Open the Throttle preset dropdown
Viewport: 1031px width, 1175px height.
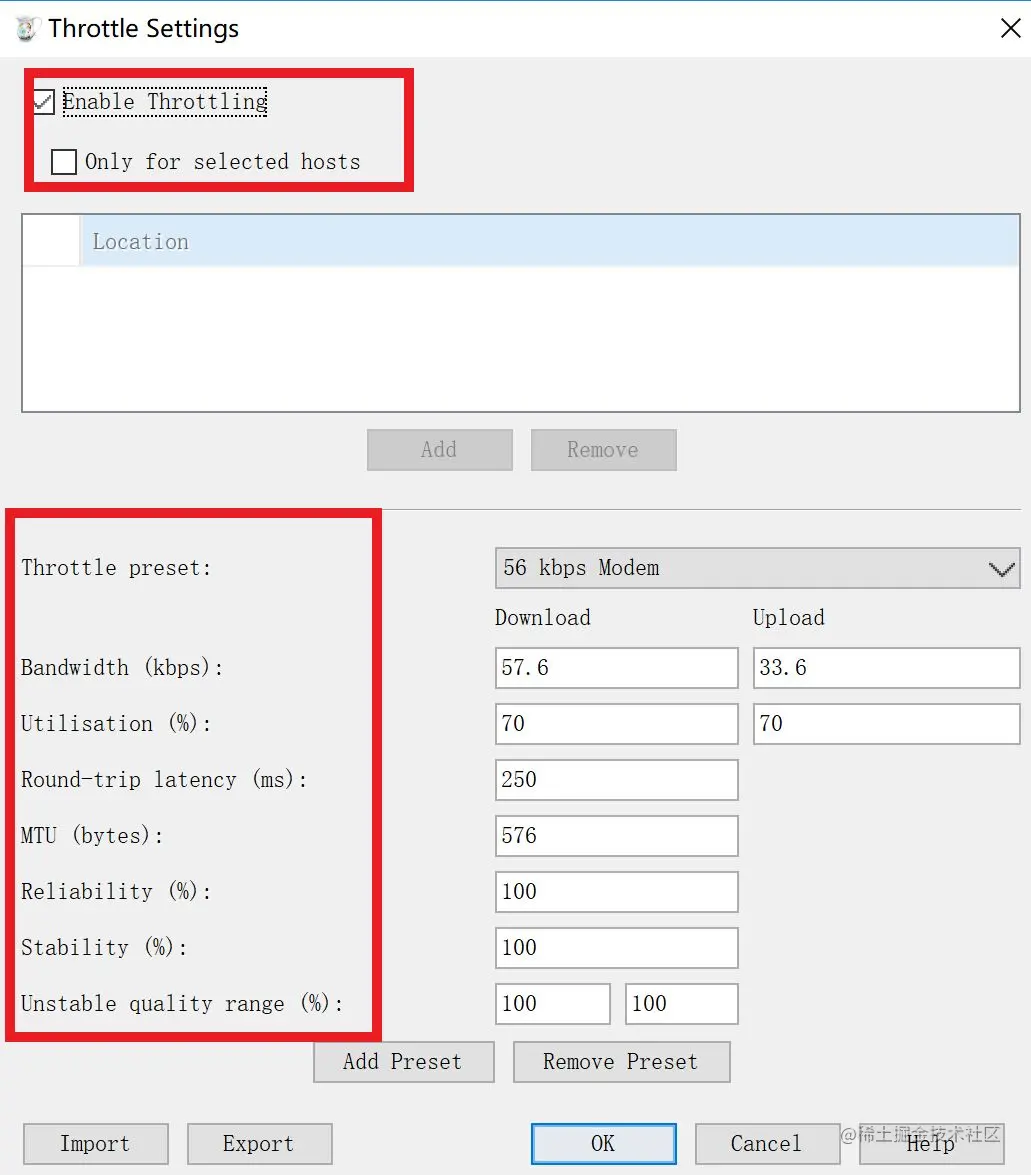757,568
